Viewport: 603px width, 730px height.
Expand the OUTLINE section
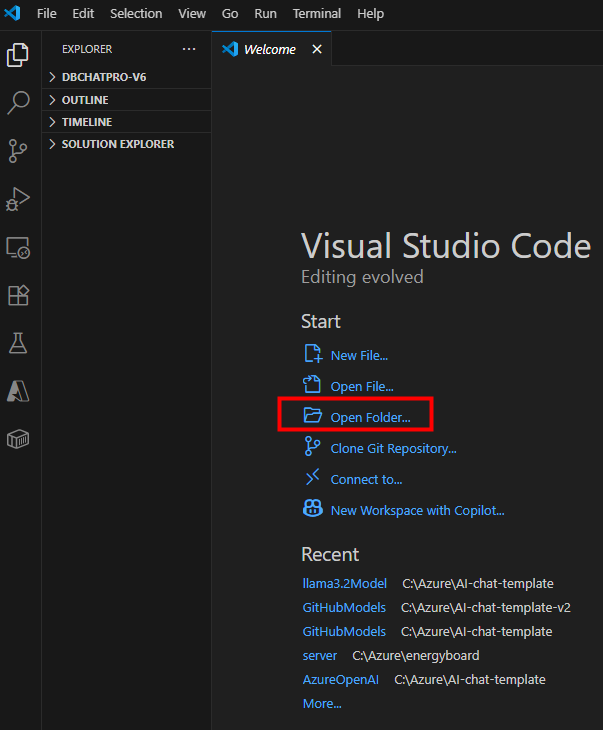pyautogui.click(x=127, y=100)
